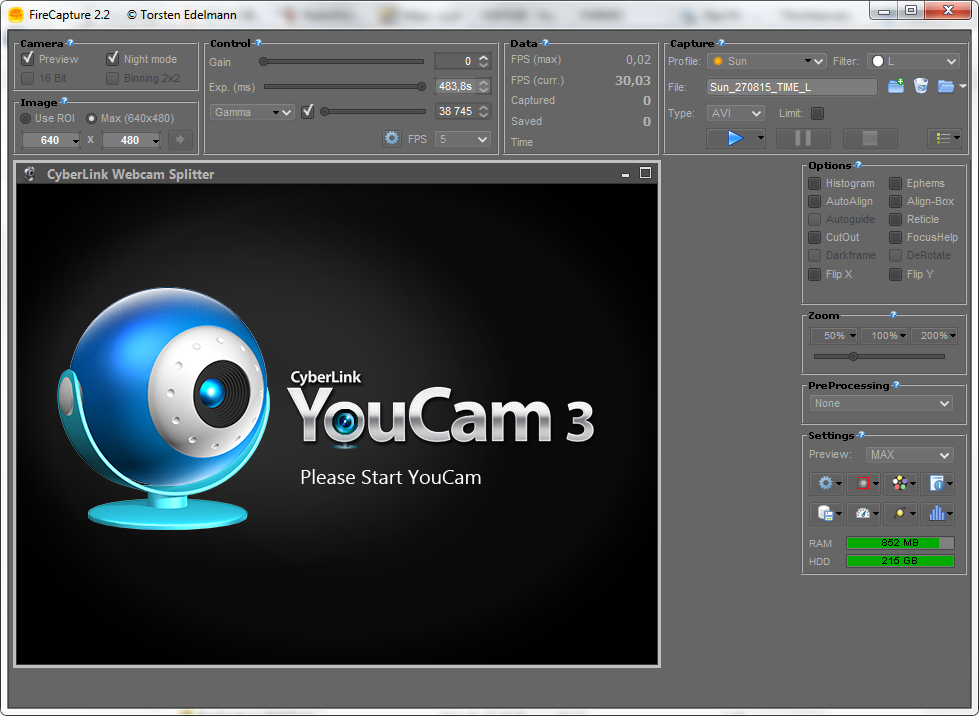Viewport: 979px width, 716px height.
Task: Enable the Histogram option checkbox
Action: [815, 183]
